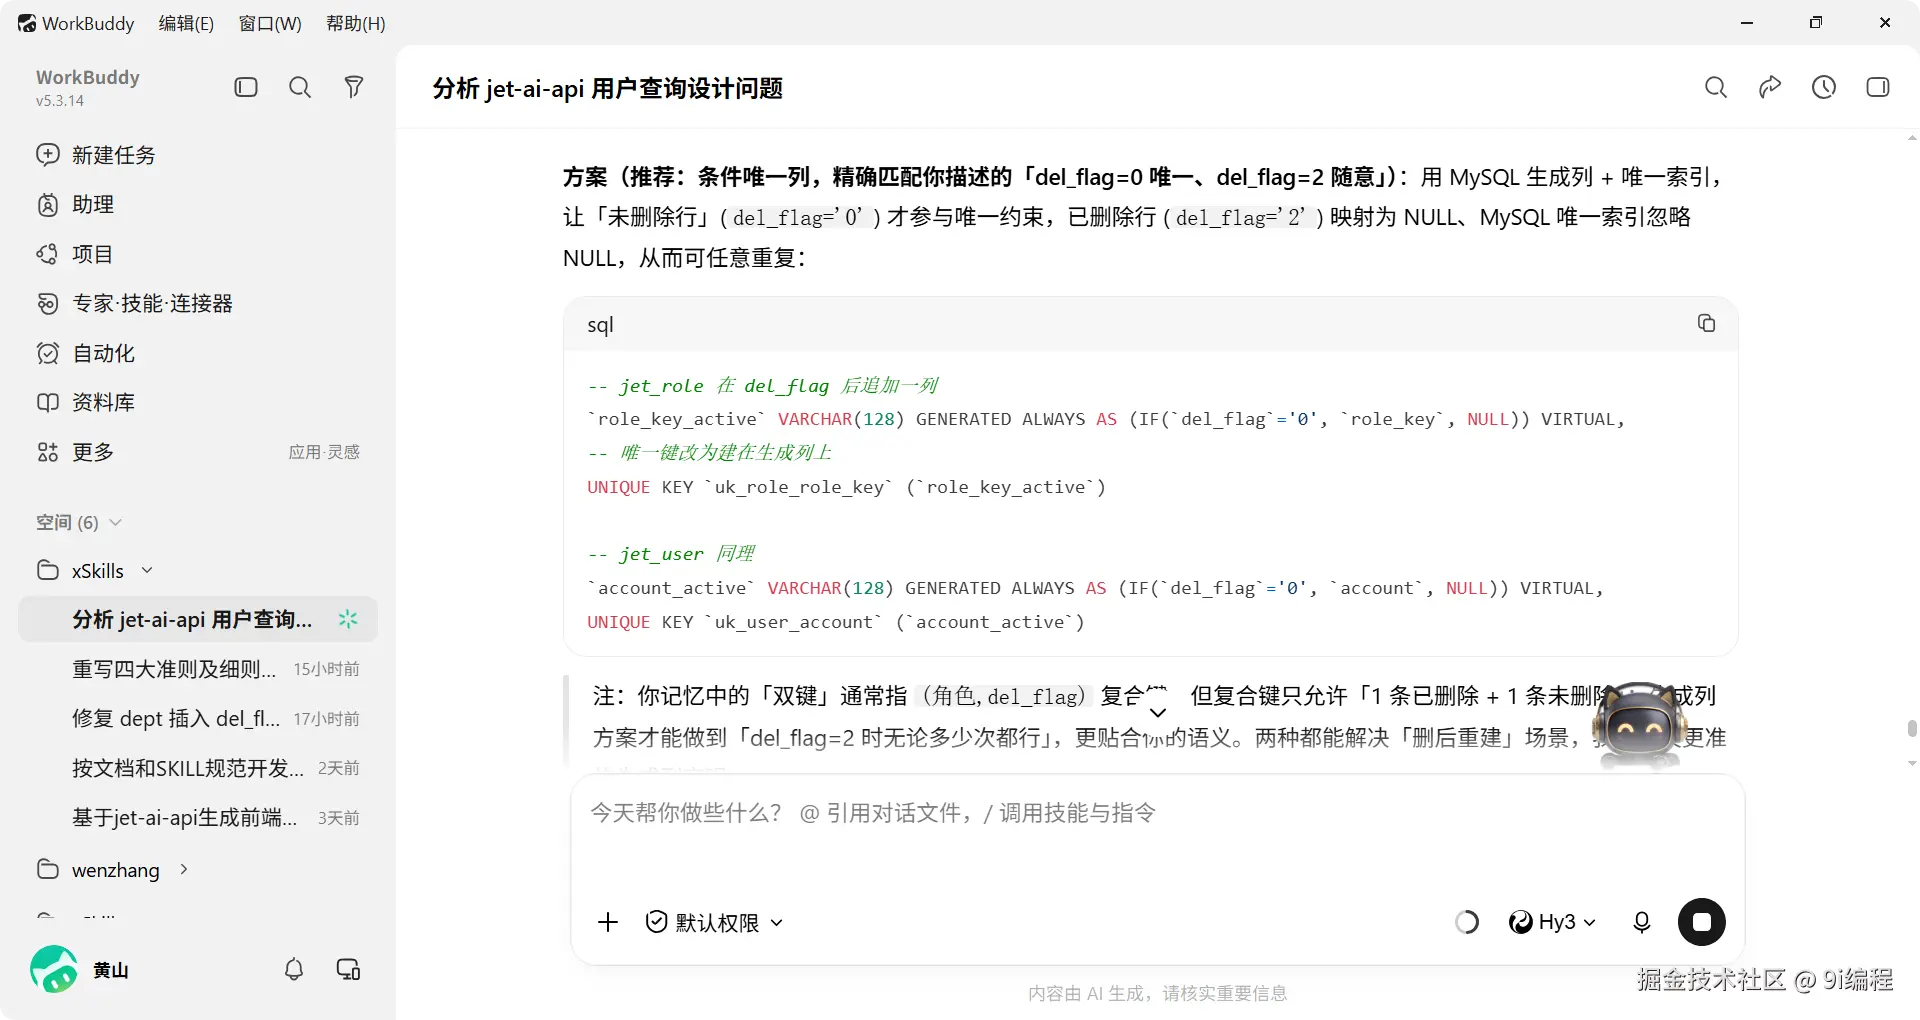Stop the running generation
The height and width of the screenshot is (1020, 1920).
pos(1702,922)
